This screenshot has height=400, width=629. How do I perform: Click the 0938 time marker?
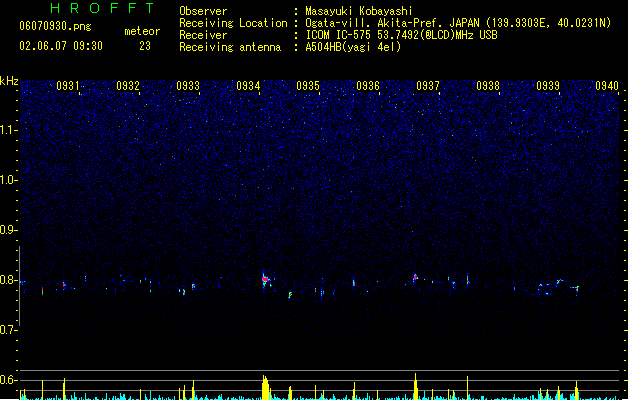(x=488, y=86)
